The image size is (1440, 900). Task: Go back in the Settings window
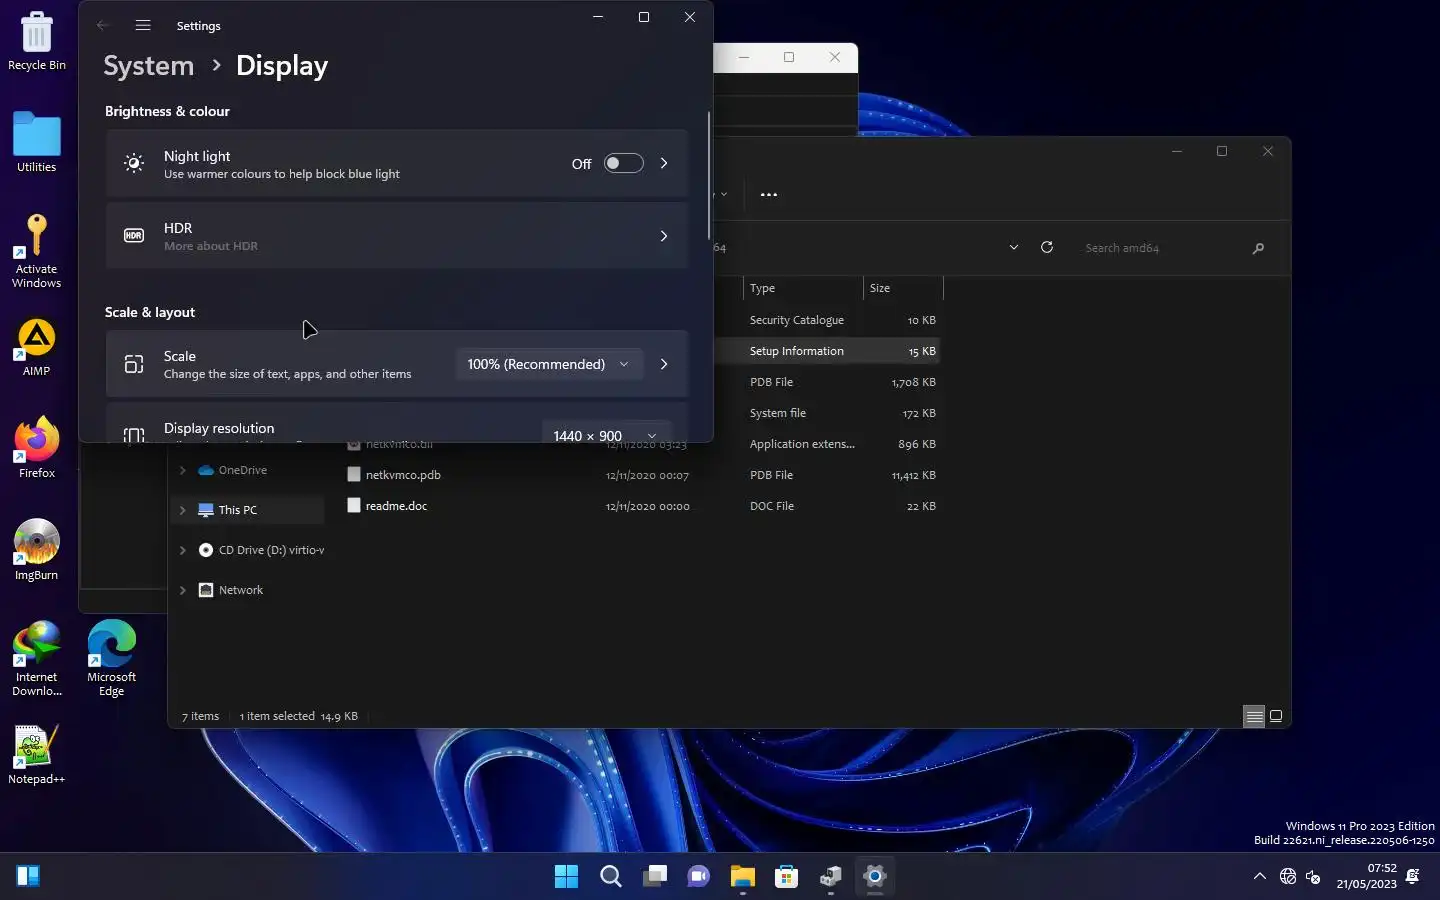[102, 25]
